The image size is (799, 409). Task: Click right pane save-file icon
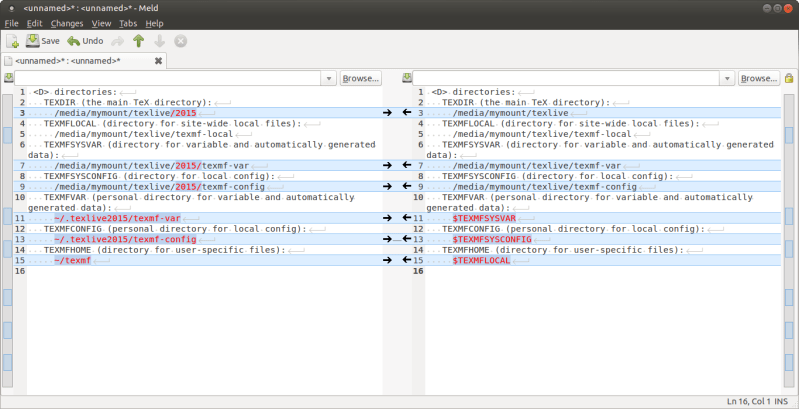pos(407,77)
